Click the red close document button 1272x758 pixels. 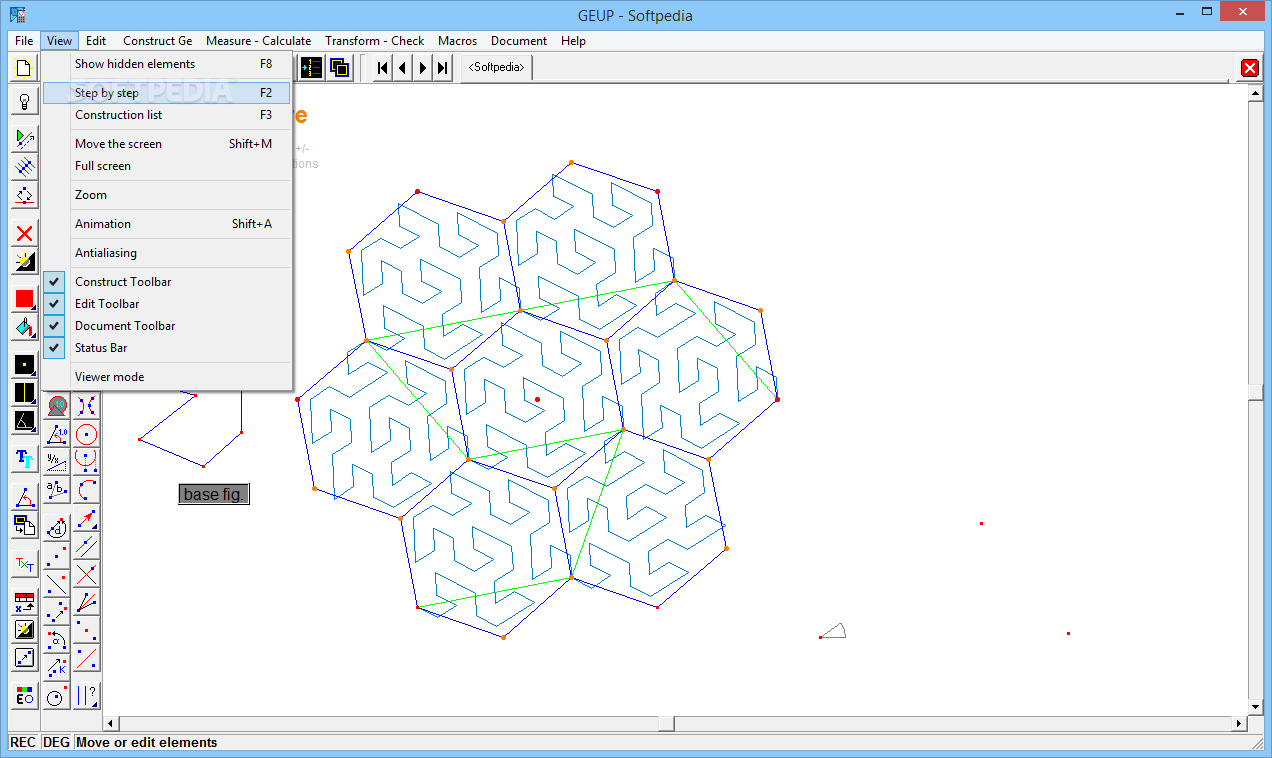tap(1250, 68)
